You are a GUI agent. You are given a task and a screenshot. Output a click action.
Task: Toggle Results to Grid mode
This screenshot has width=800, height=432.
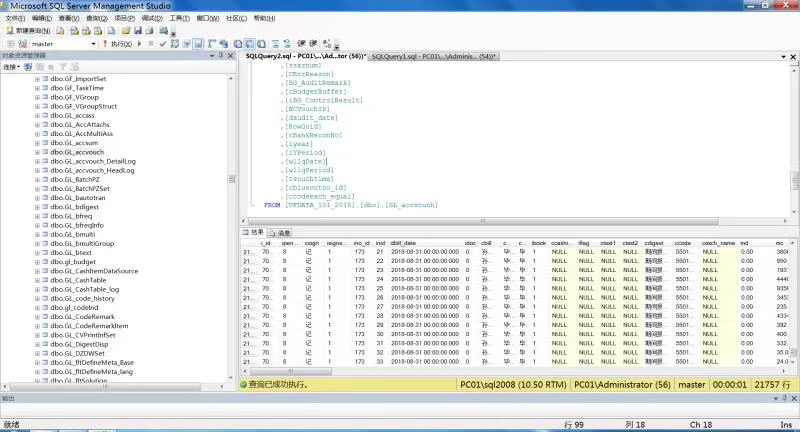[x=249, y=44]
